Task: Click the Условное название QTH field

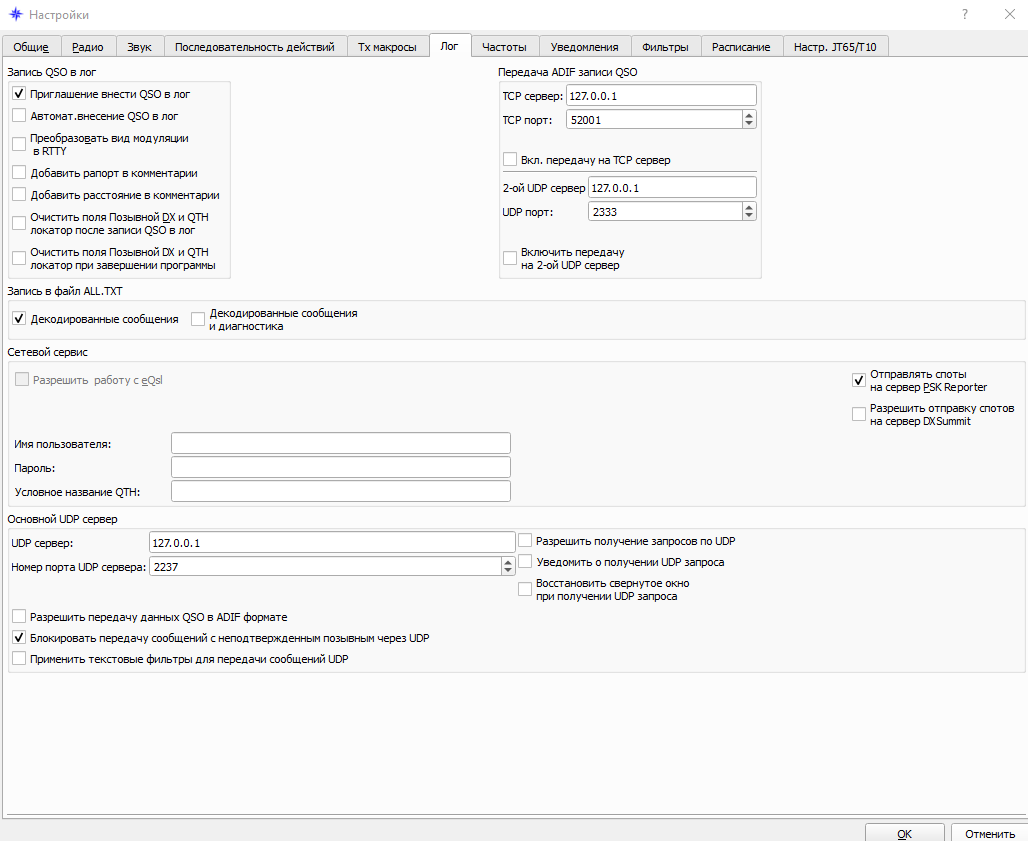Action: click(340, 492)
